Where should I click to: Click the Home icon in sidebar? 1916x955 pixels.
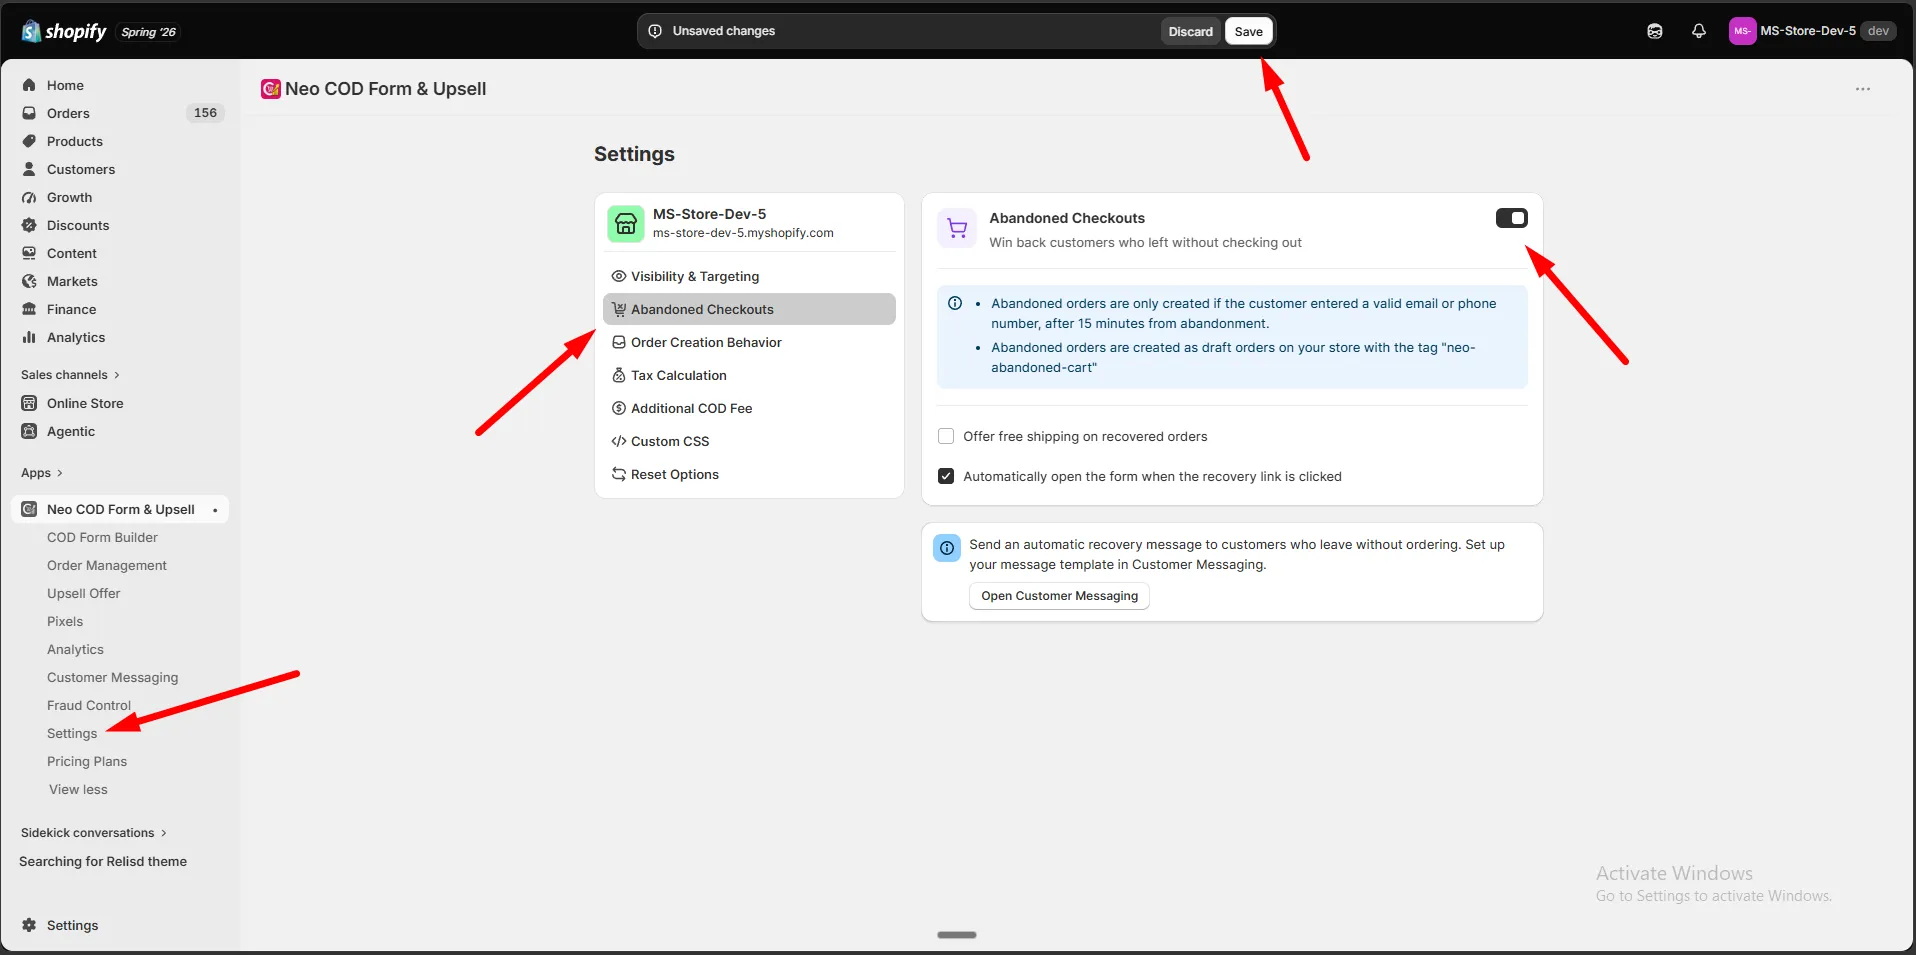[29, 85]
